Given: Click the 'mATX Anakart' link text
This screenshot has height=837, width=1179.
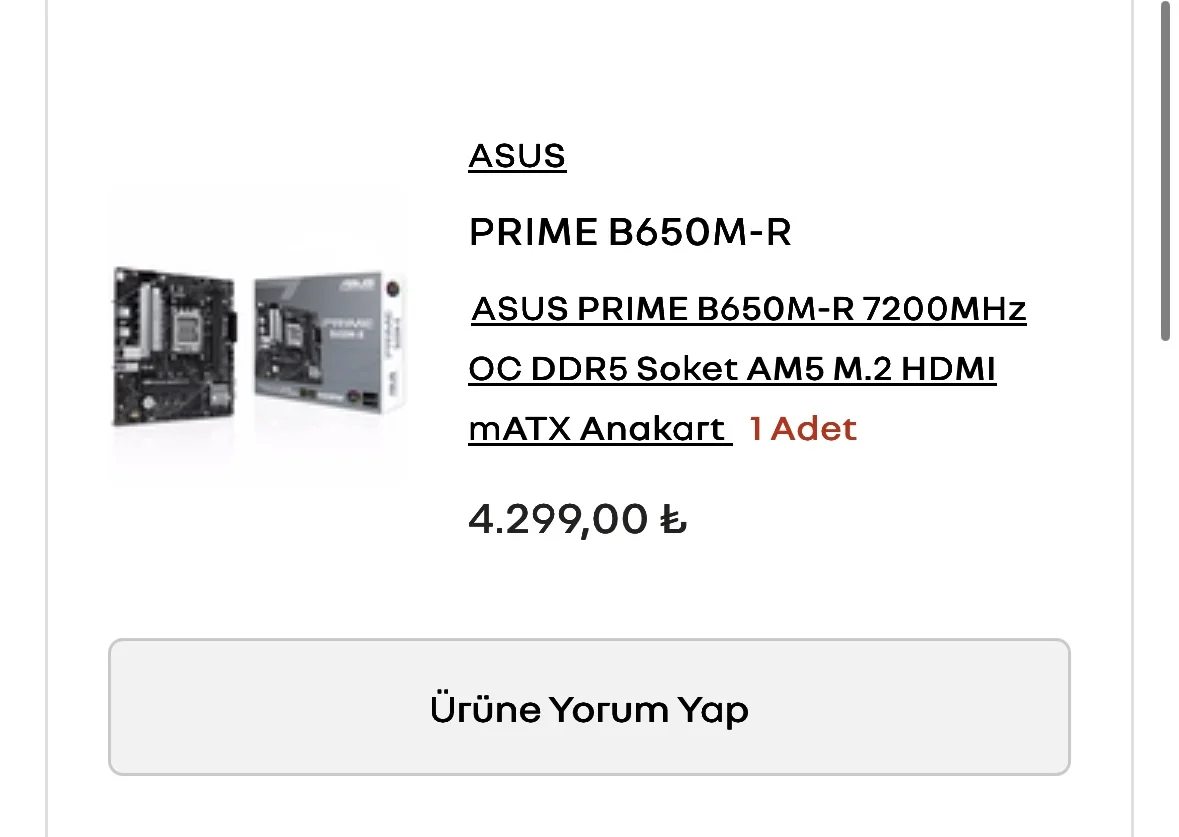Looking at the screenshot, I should [x=597, y=429].
